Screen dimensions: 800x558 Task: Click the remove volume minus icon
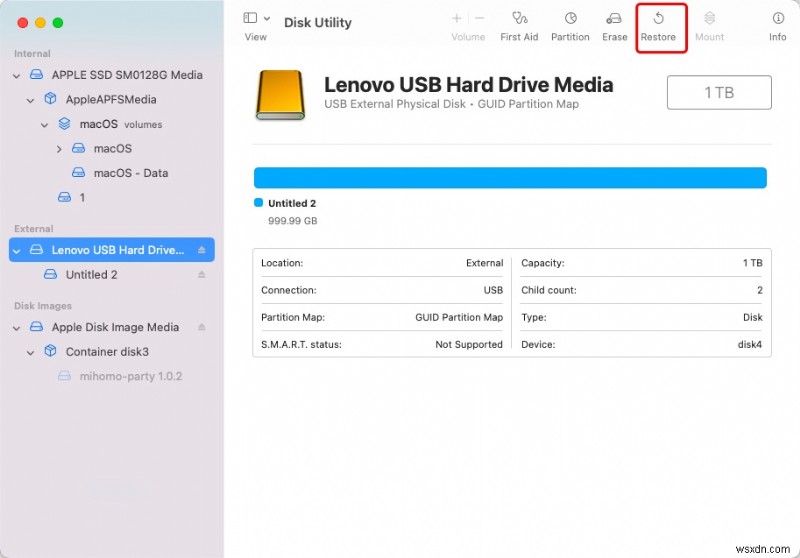pos(479,19)
